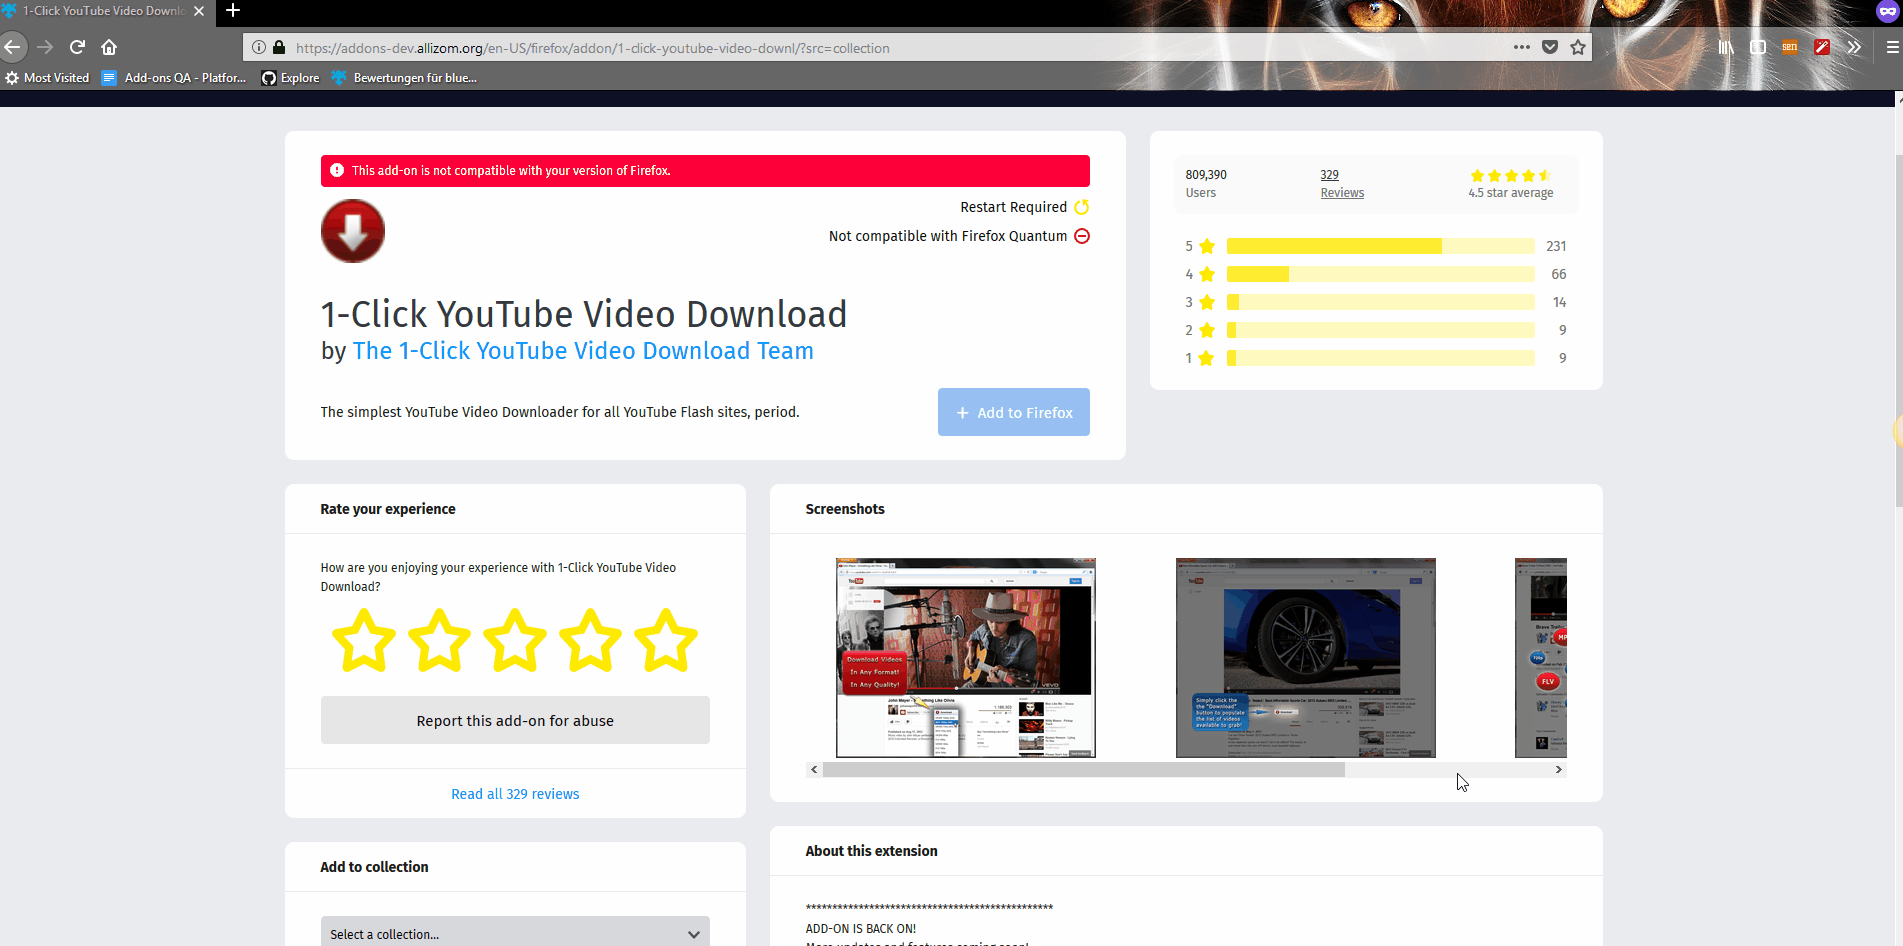This screenshot has width=1903, height=946.
Task: Click the warning icon in incompatibility banner
Action: 337,171
